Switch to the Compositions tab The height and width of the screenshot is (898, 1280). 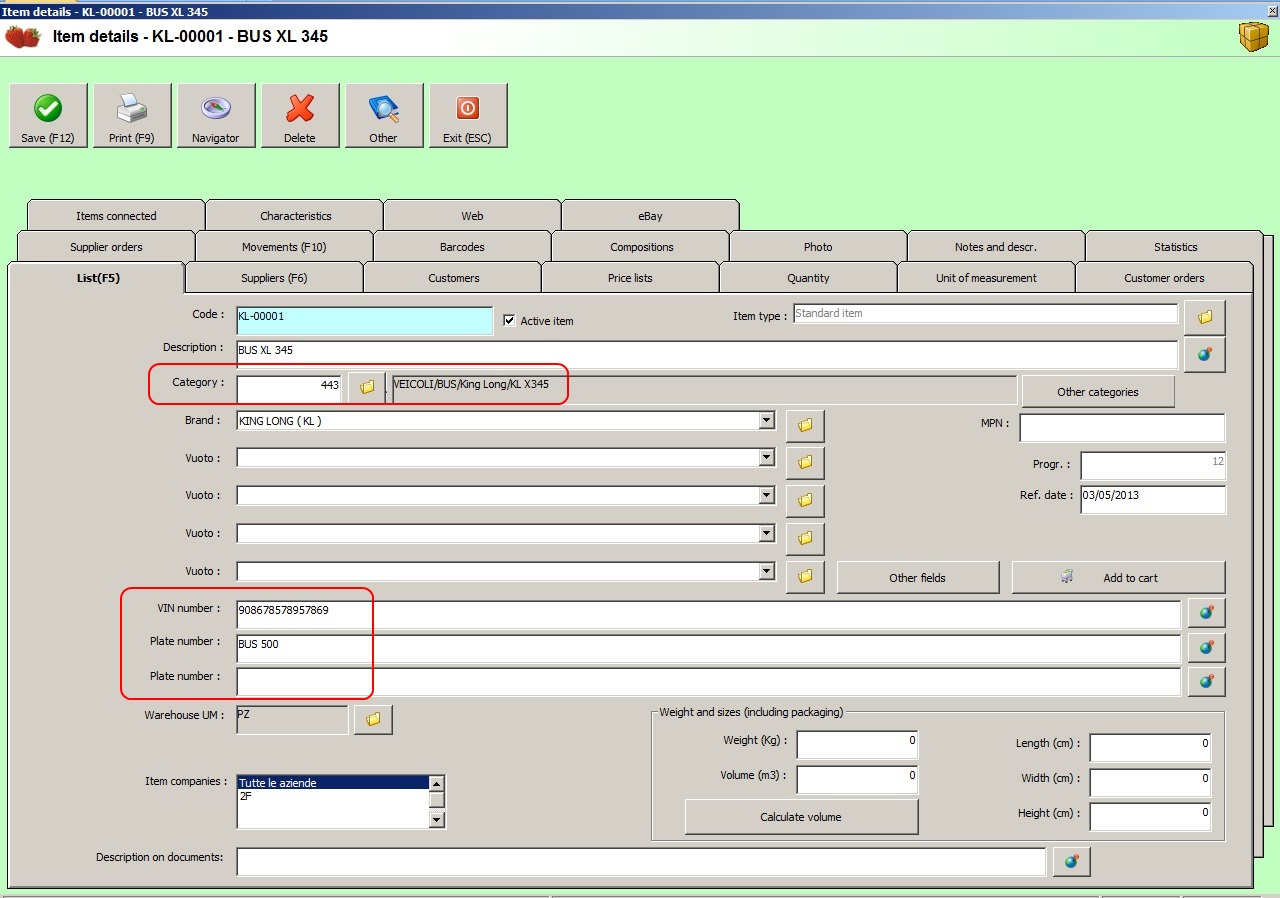click(641, 247)
